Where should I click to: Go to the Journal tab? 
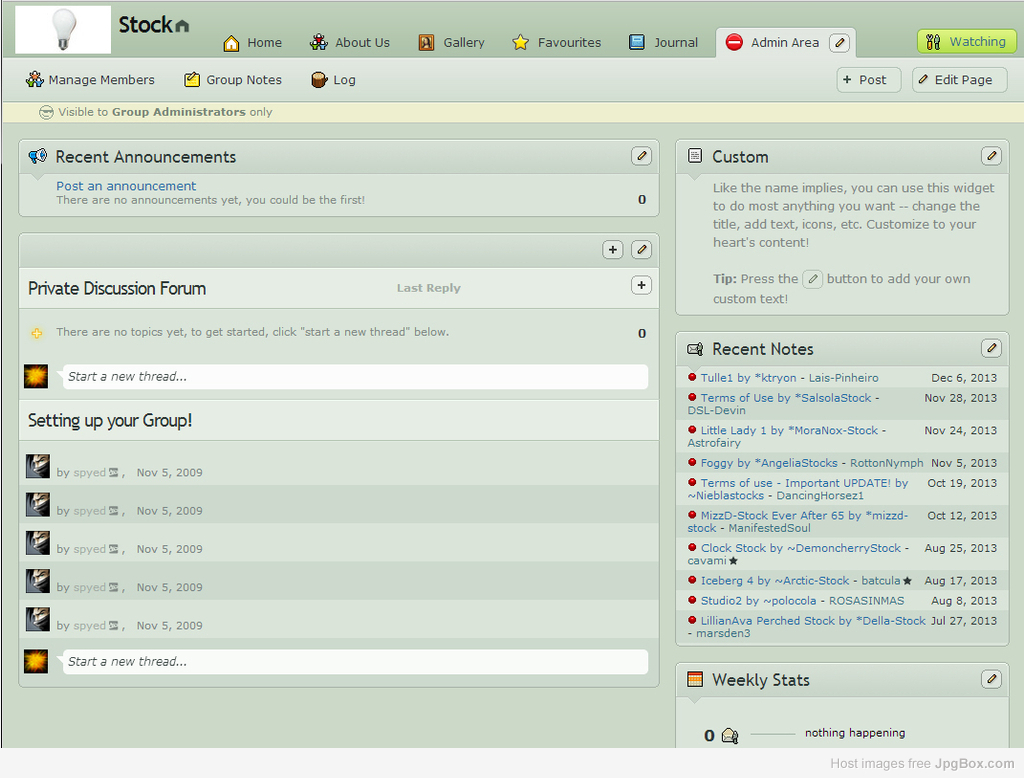click(663, 43)
